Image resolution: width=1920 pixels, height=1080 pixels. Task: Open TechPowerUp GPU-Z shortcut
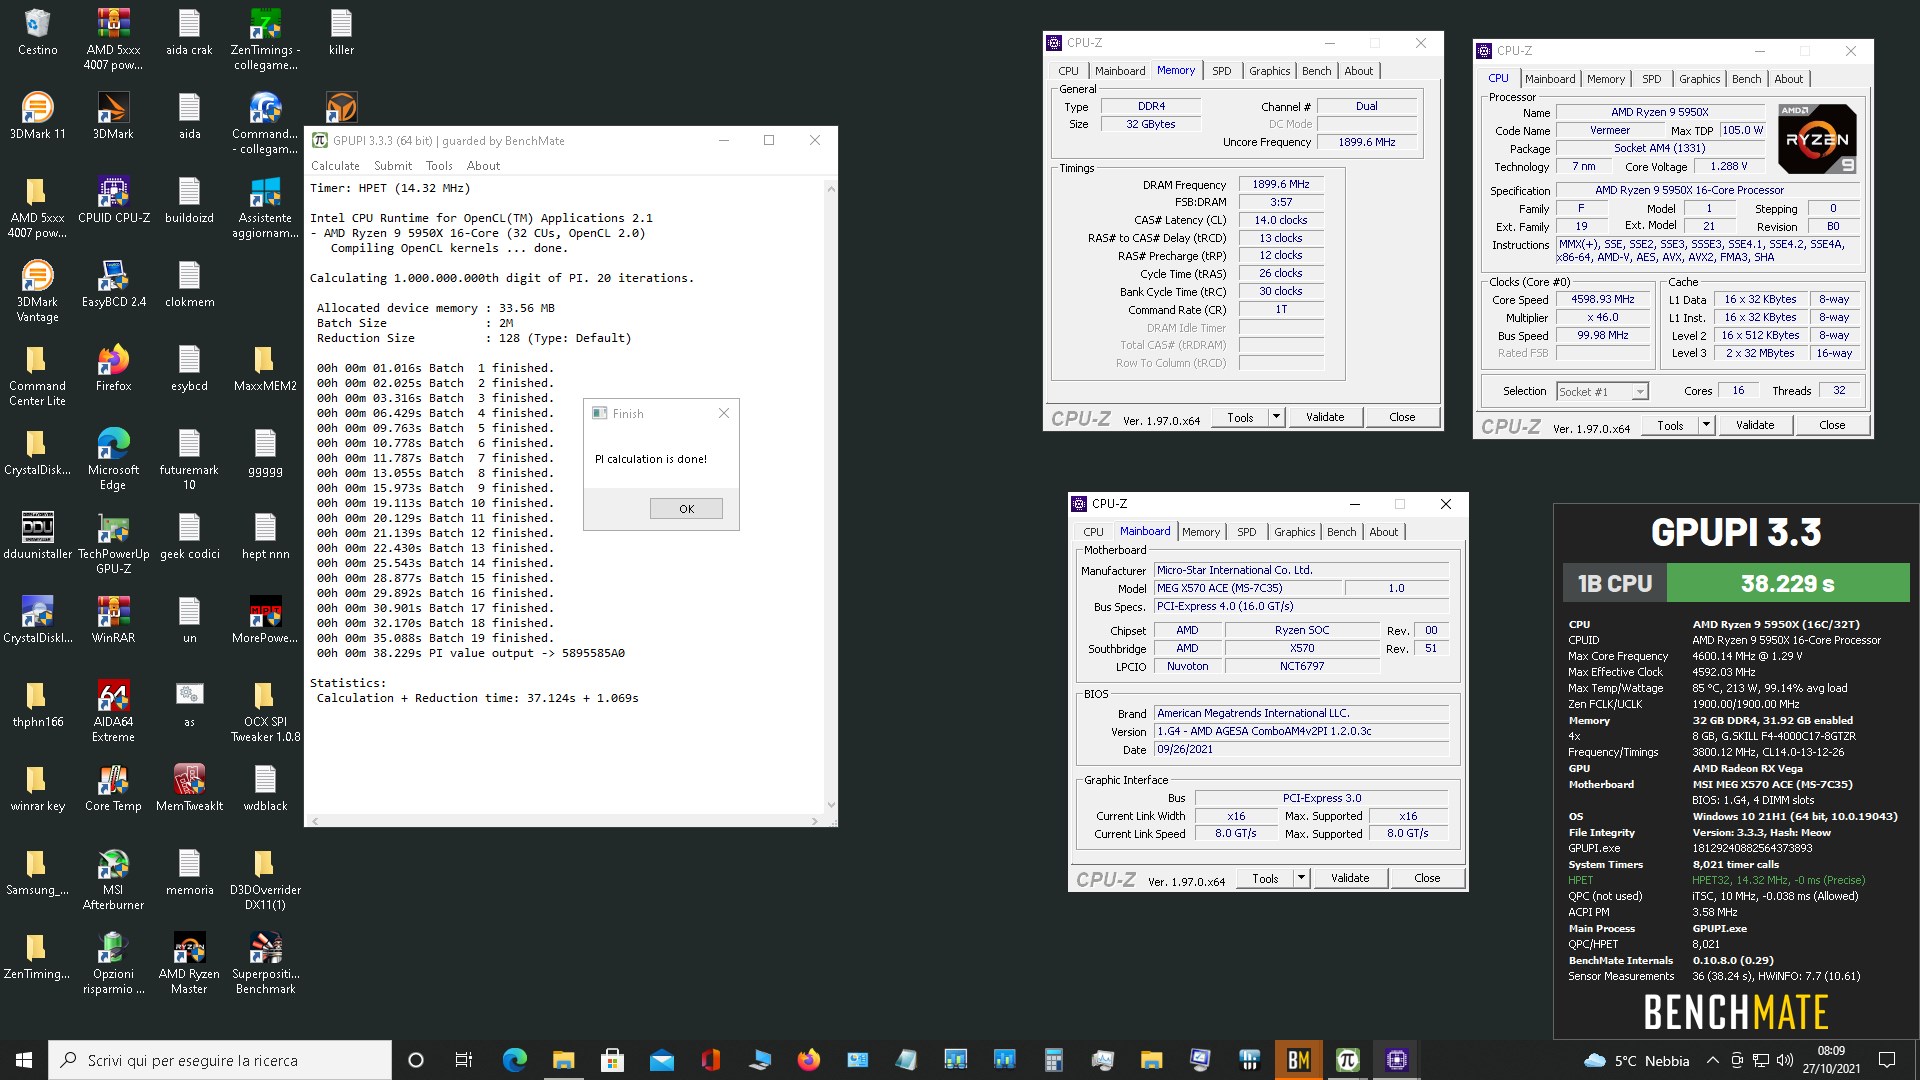click(113, 543)
